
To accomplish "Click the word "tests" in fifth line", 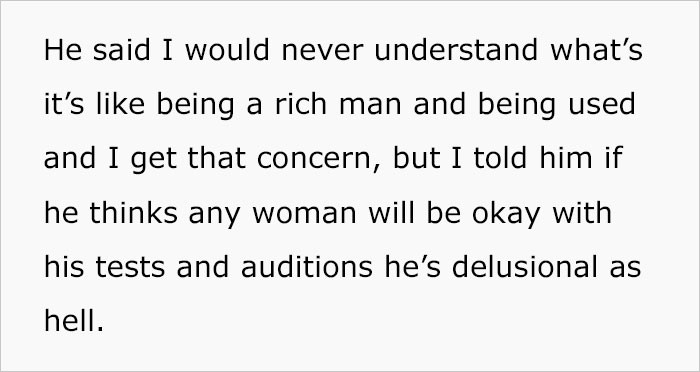I will tap(130, 267).
